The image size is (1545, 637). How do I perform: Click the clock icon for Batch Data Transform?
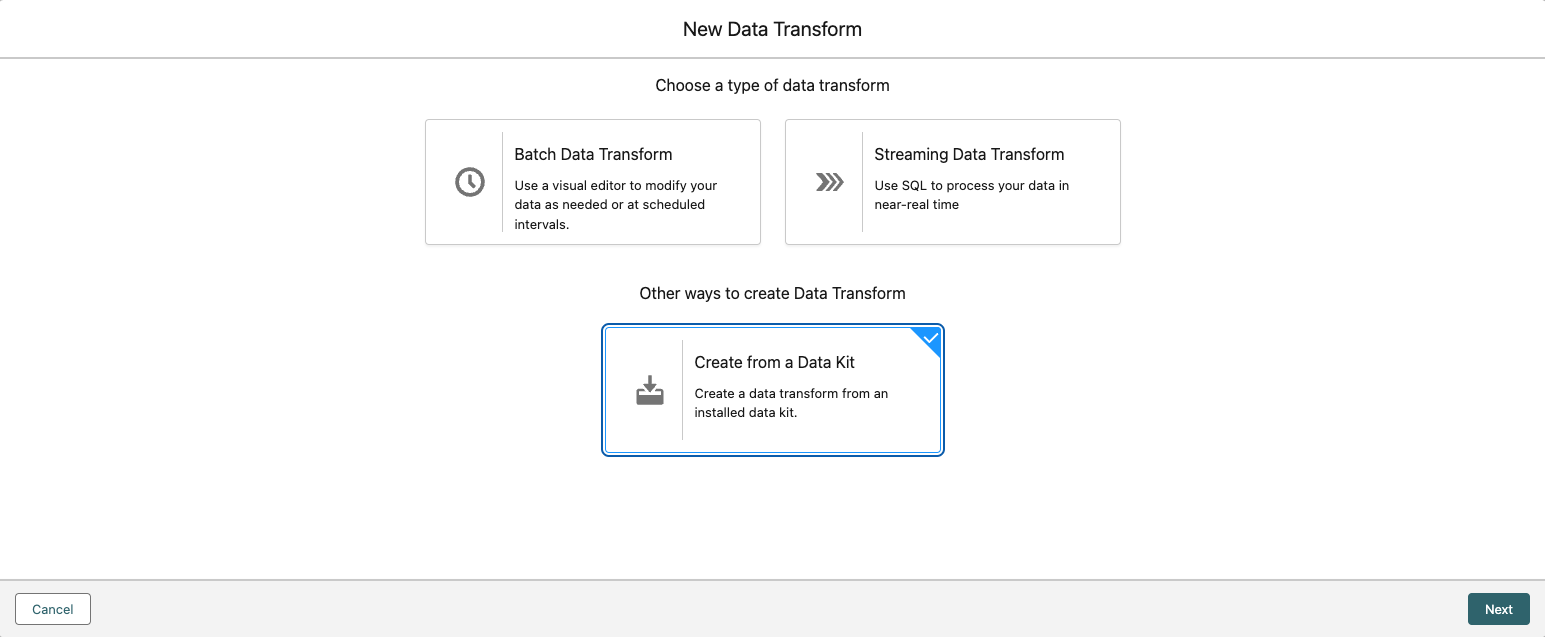(x=470, y=182)
